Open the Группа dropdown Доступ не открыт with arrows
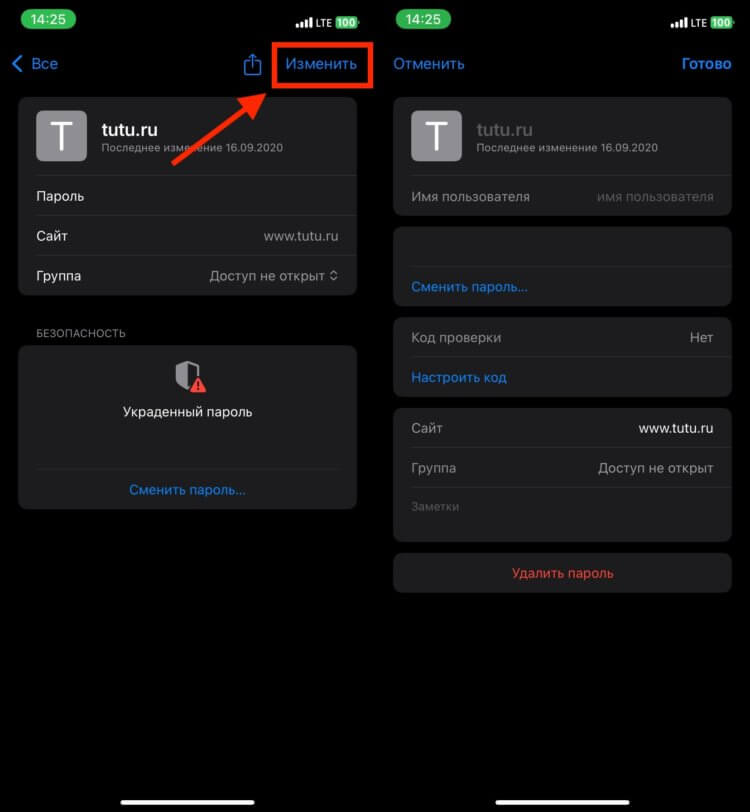The width and height of the screenshot is (750, 812). pyautogui.click(x=273, y=276)
